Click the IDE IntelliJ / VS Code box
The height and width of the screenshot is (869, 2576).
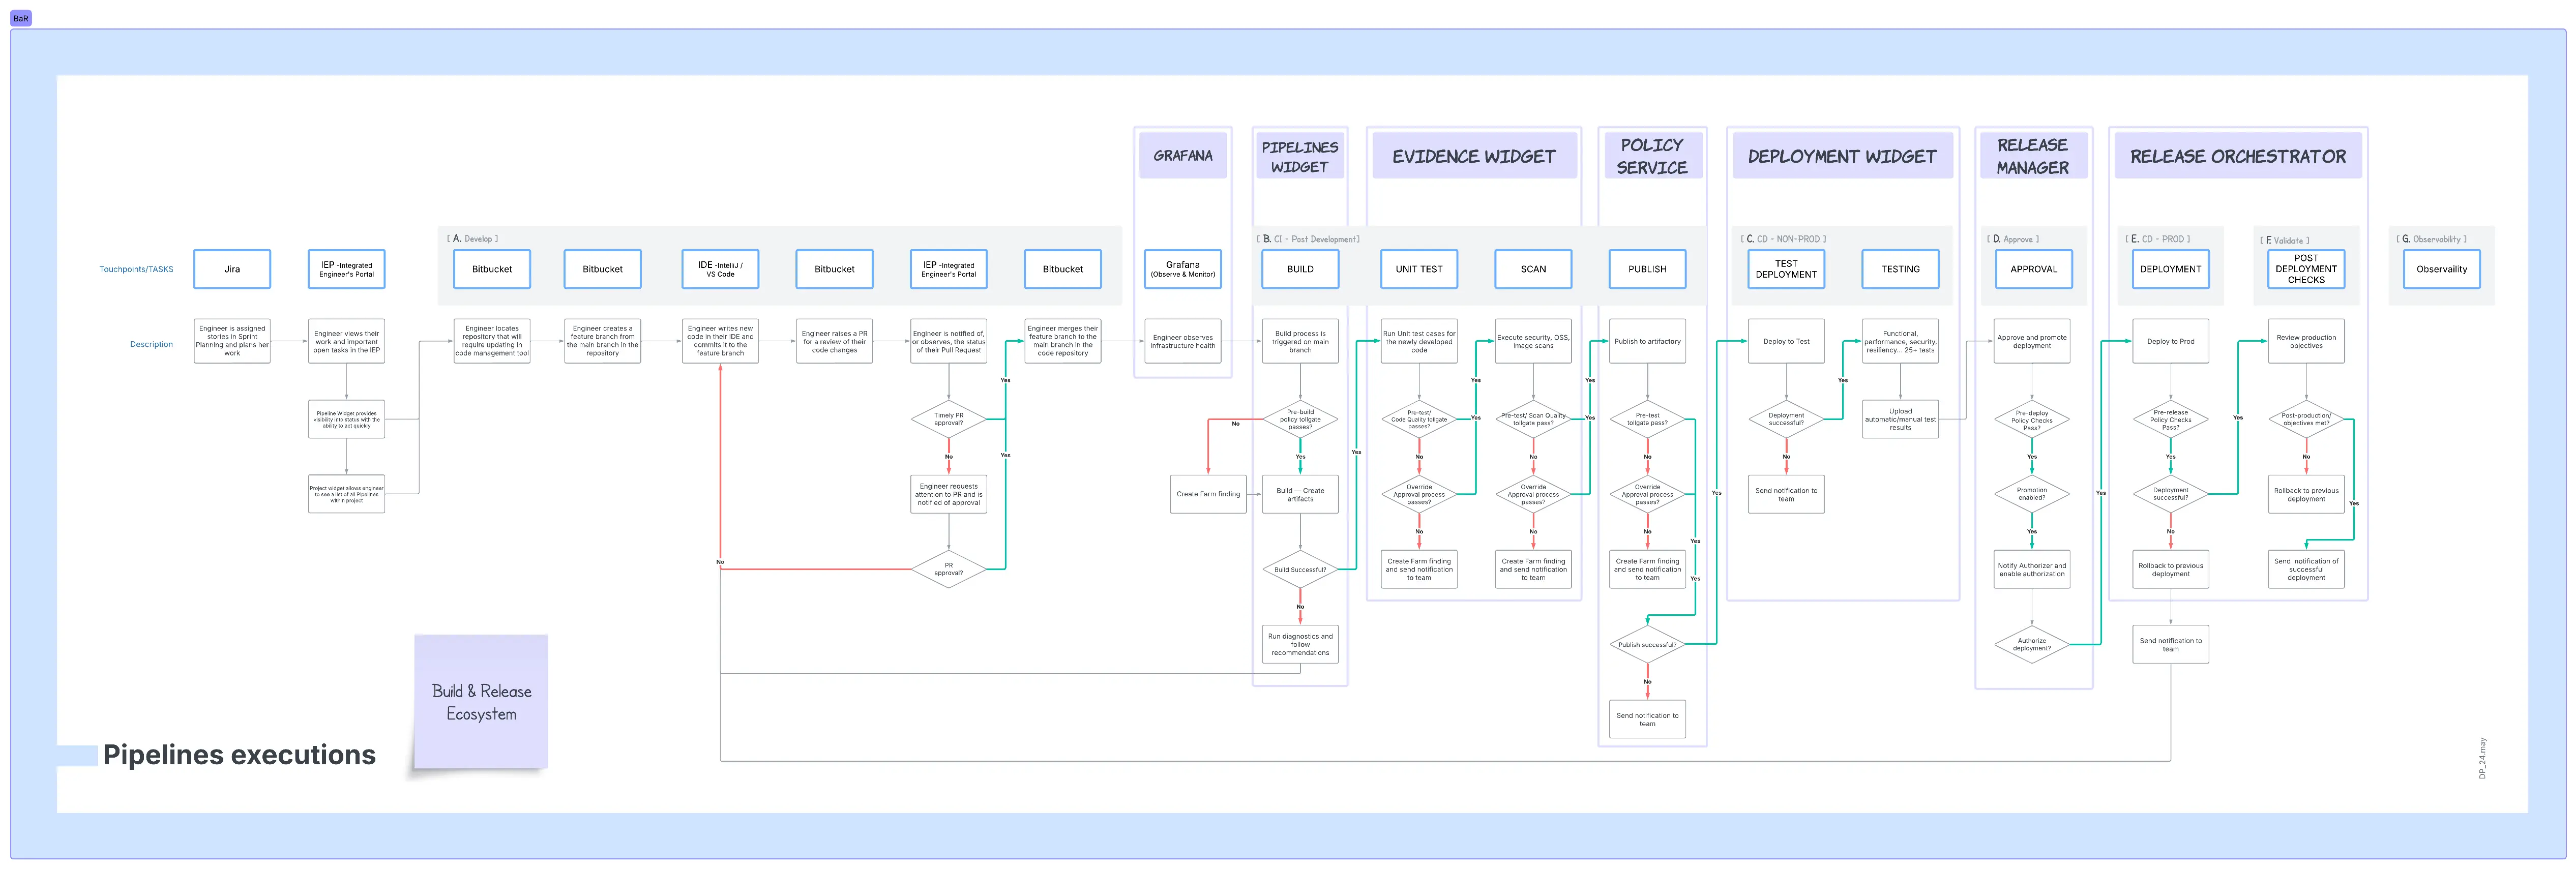[x=720, y=269]
